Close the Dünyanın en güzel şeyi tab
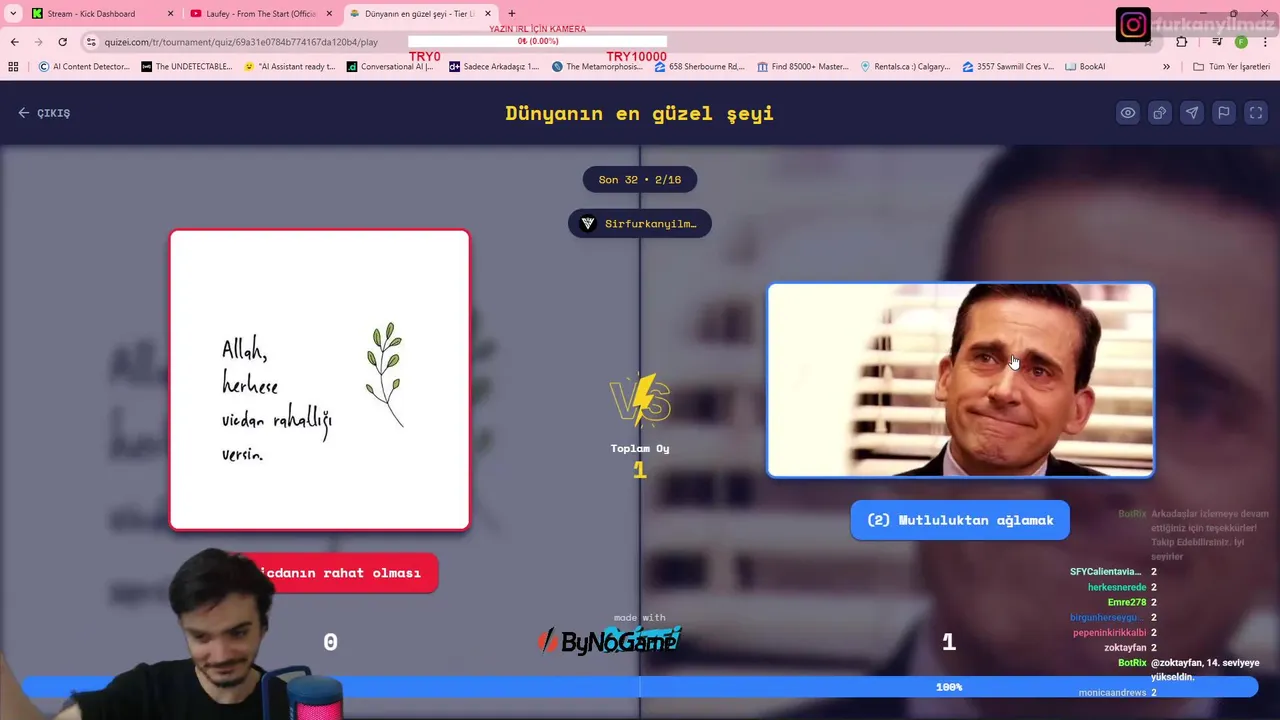 point(488,14)
